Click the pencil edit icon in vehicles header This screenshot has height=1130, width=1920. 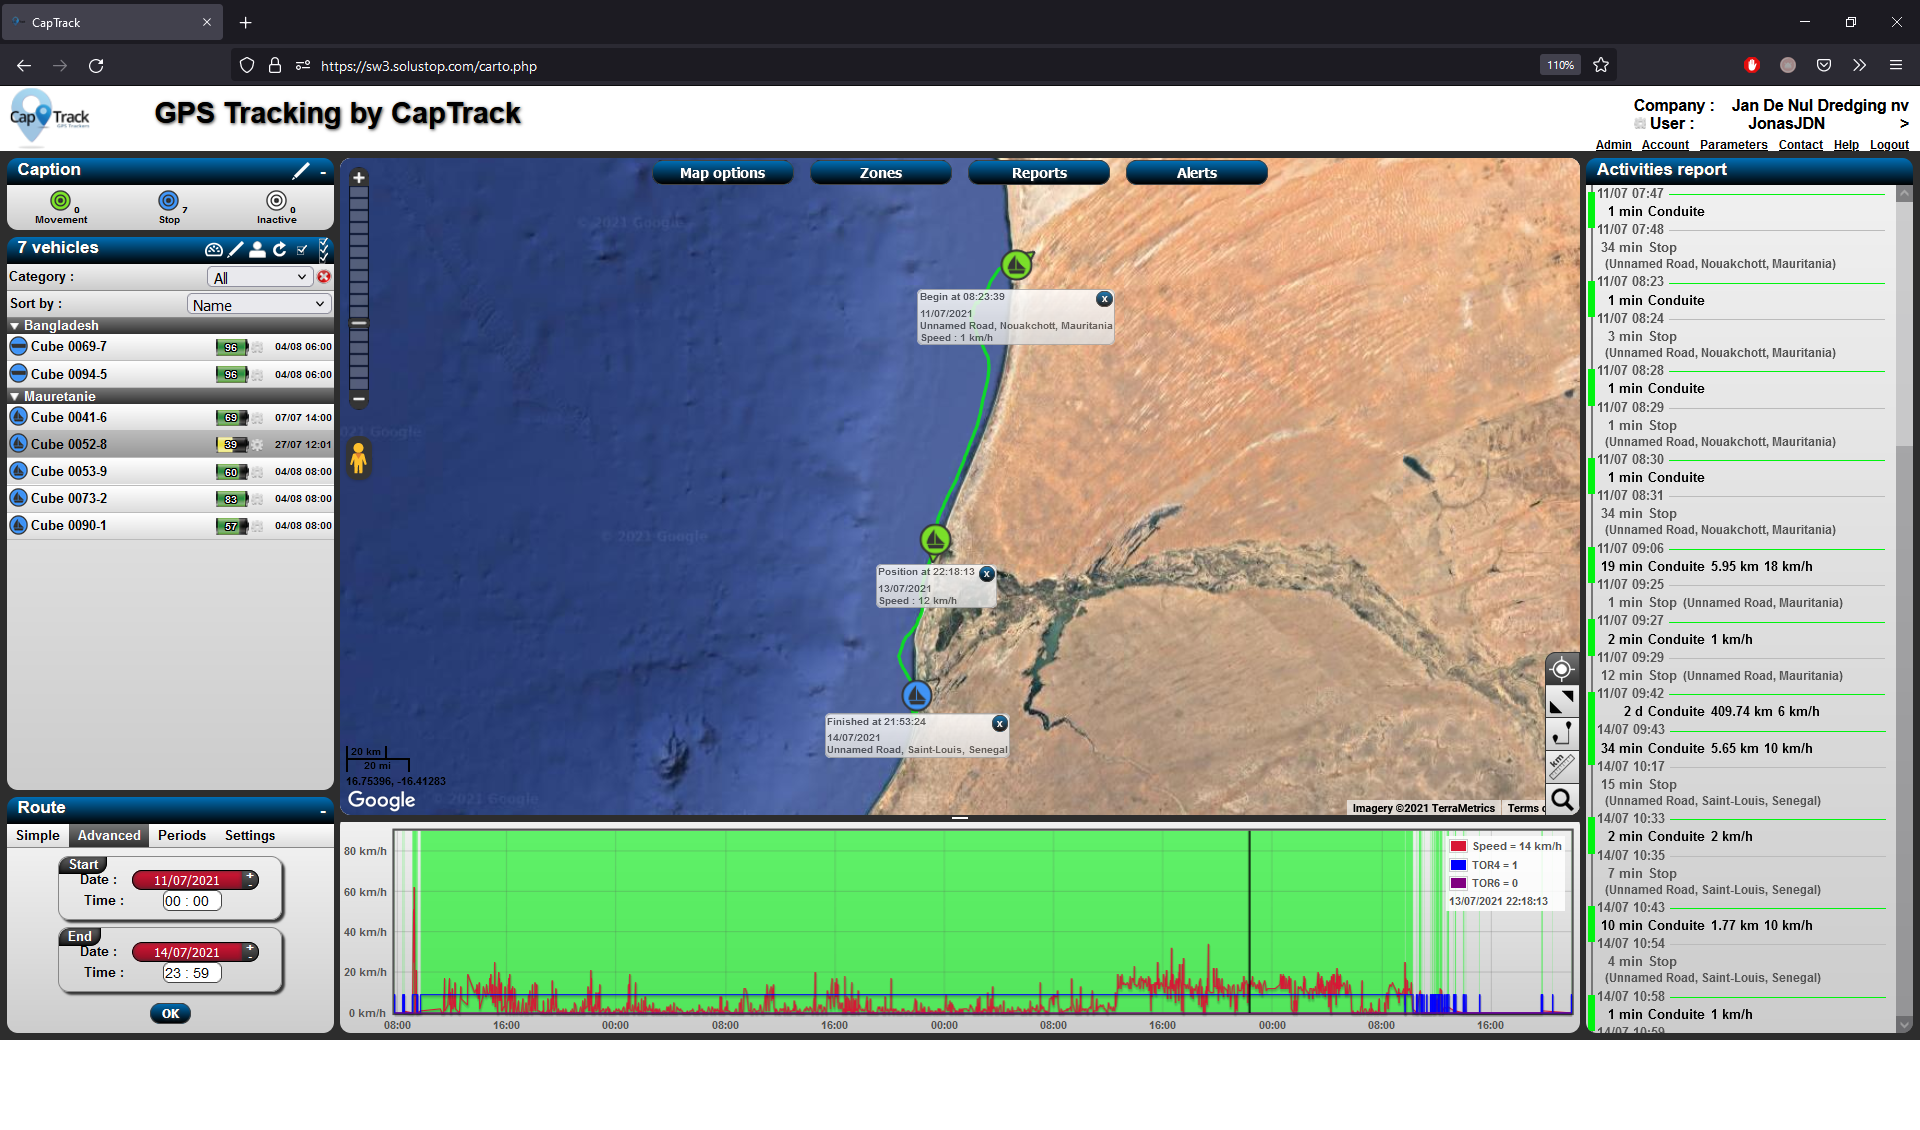236,249
